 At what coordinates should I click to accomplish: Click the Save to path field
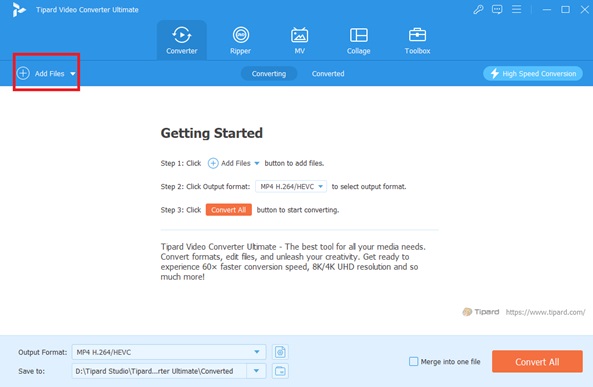point(159,371)
